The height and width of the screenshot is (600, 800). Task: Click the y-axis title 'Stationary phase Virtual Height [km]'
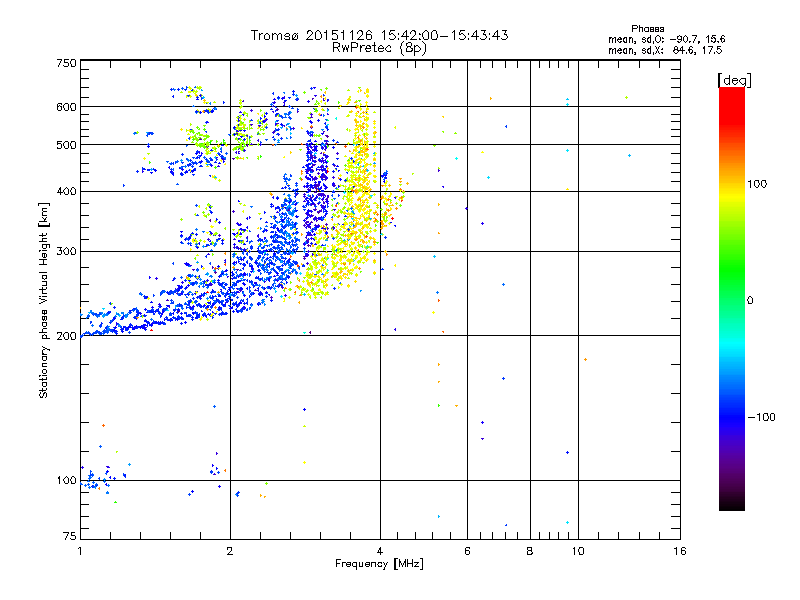[x=43, y=301]
